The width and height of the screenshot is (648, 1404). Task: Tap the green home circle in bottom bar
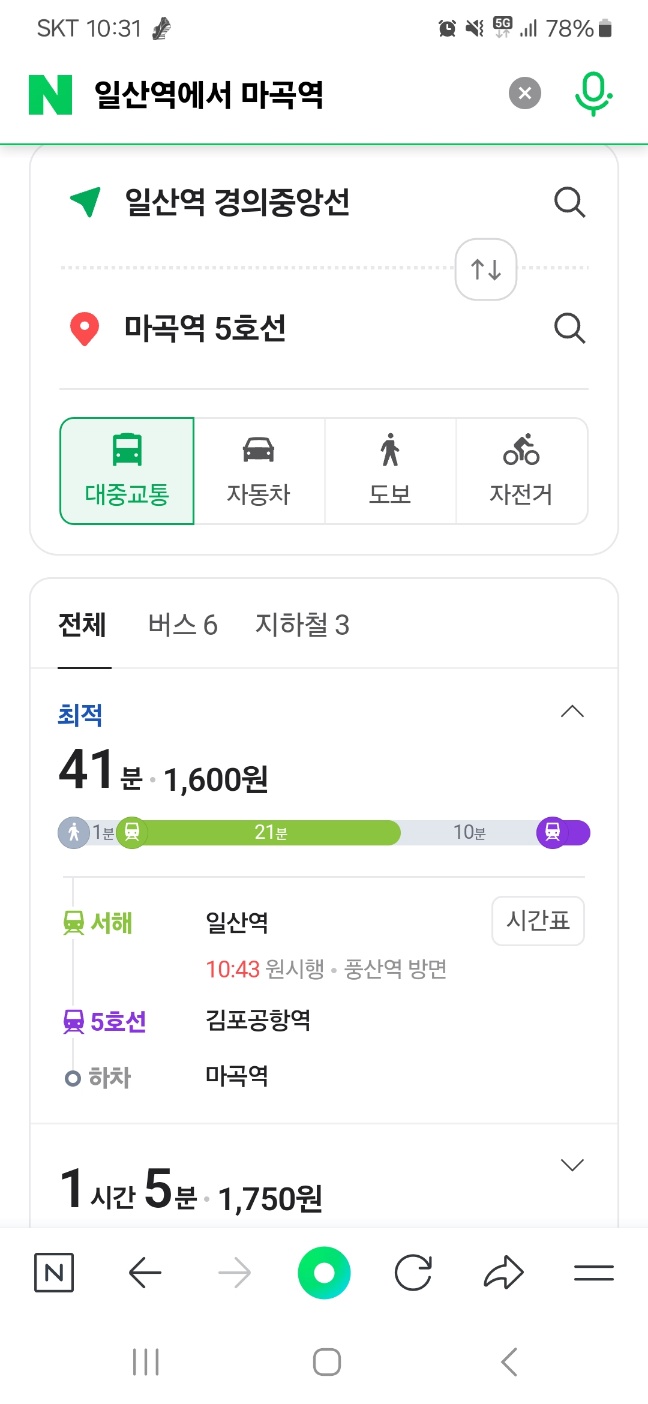[x=324, y=1272]
